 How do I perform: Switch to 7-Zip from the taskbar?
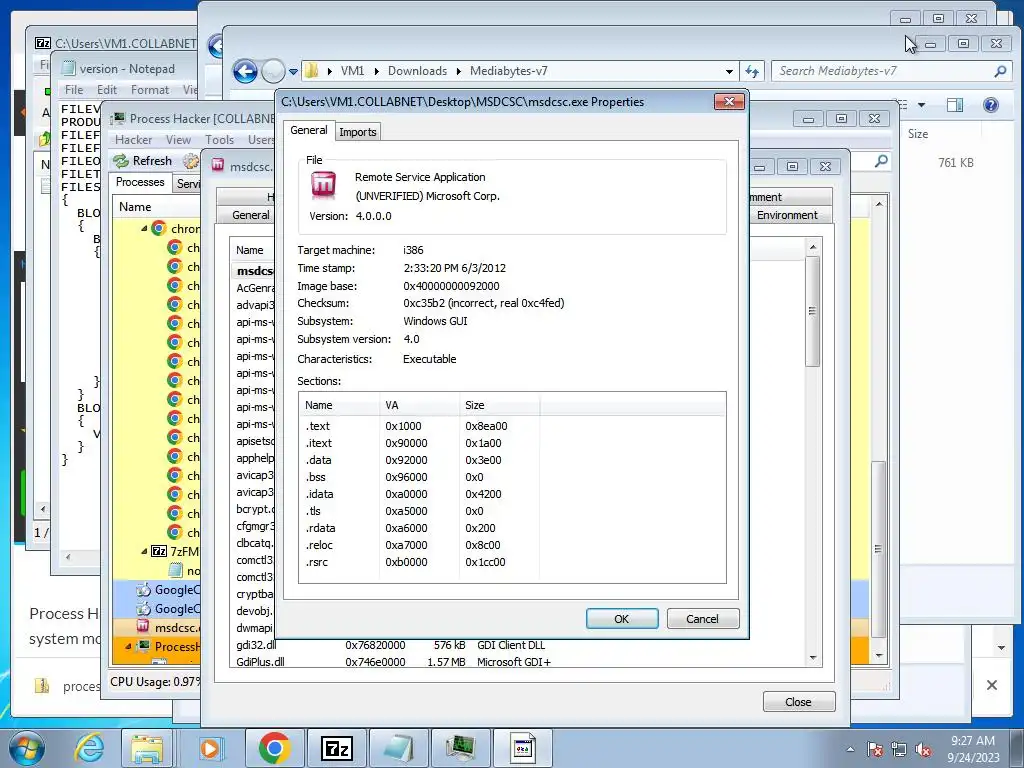pos(337,748)
